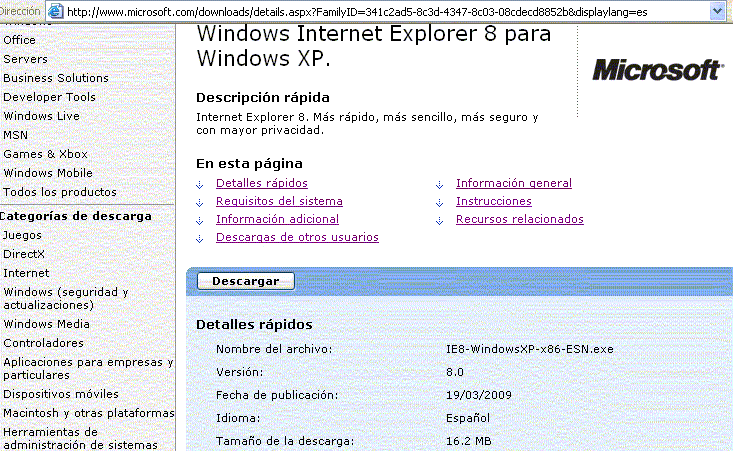Select the Windows Media category
The height and width of the screenshot is (451, 733).
click(x=46, y=324)
